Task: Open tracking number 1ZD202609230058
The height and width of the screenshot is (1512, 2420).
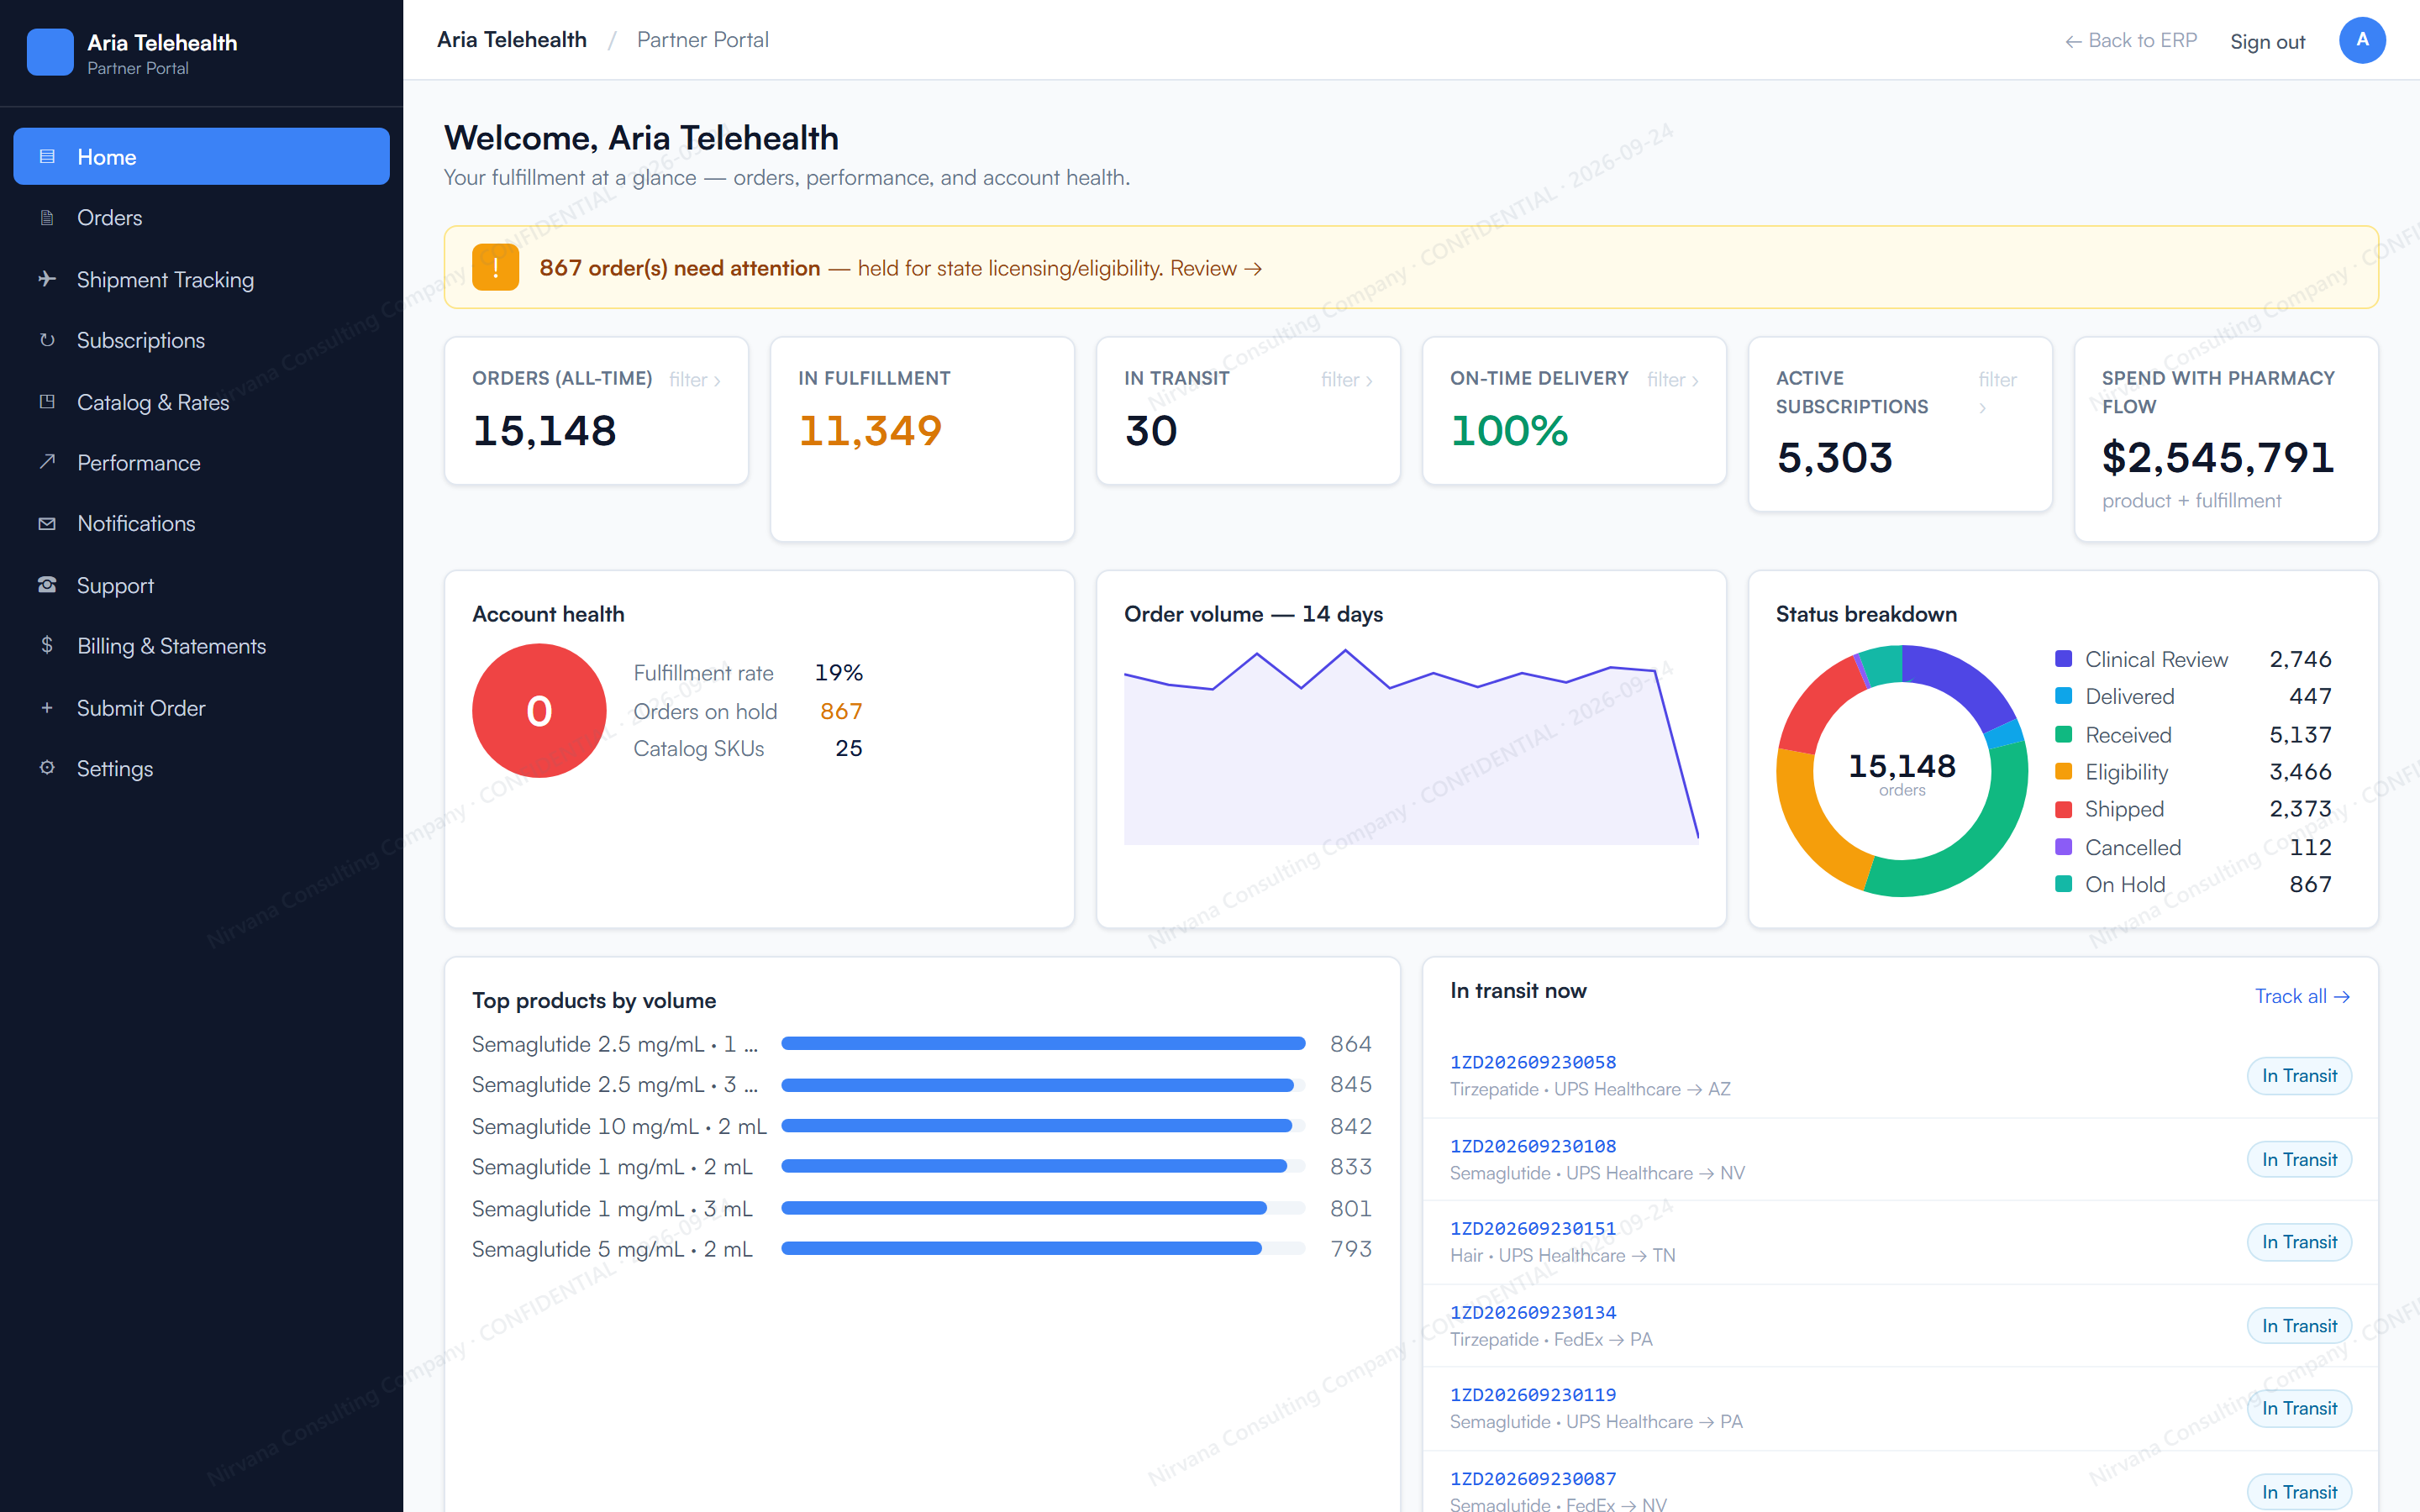Action: [x=1533, y=1062]
